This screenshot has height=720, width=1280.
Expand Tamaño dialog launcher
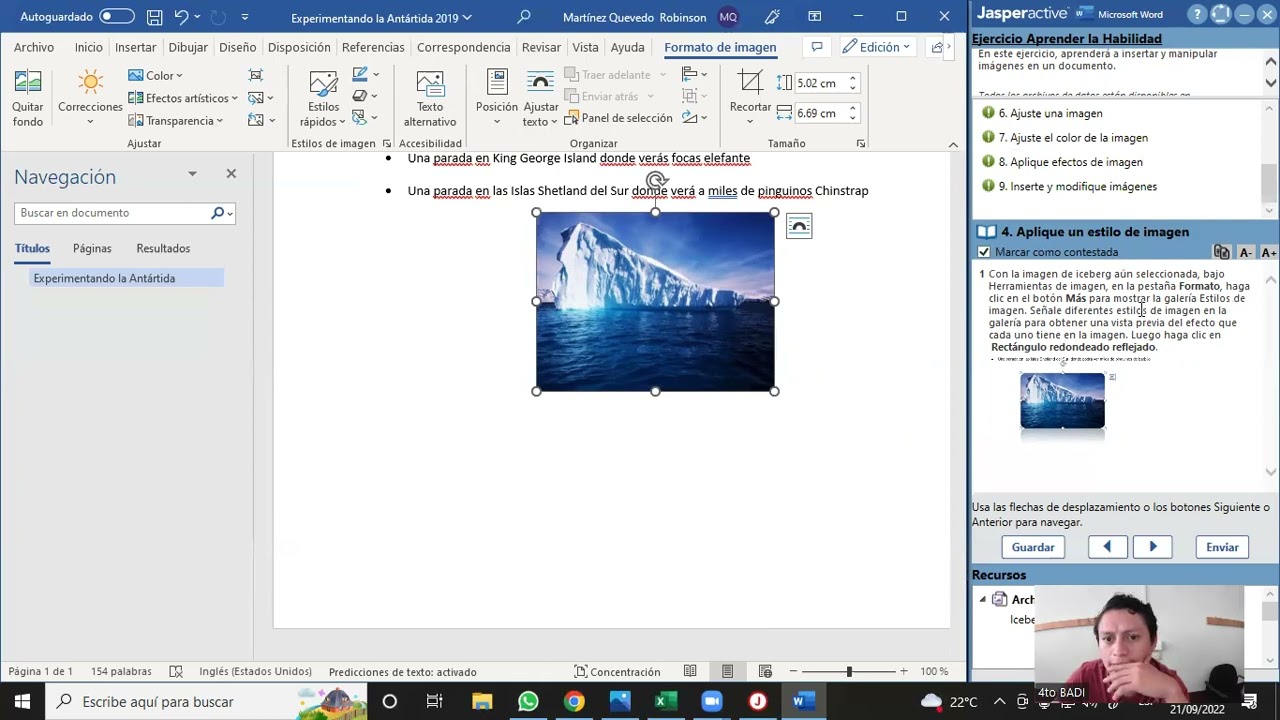point(860,144)
